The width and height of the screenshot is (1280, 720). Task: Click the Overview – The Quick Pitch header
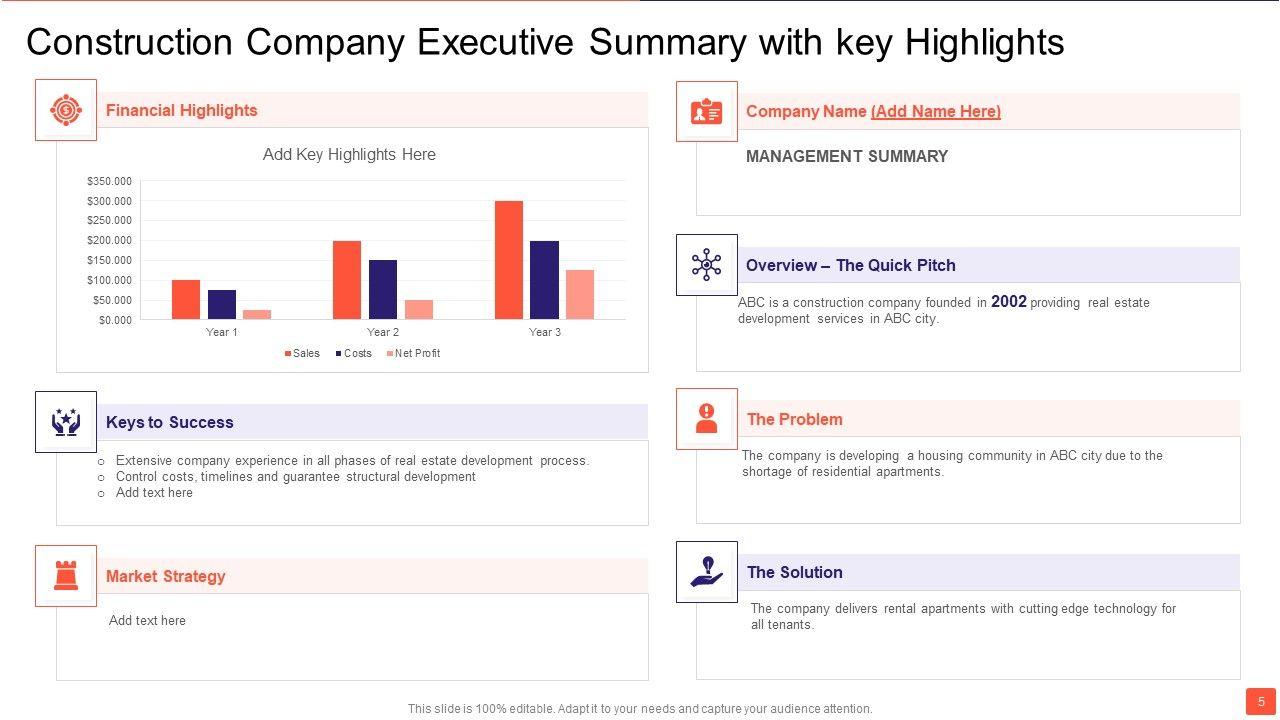coord(850,265)
